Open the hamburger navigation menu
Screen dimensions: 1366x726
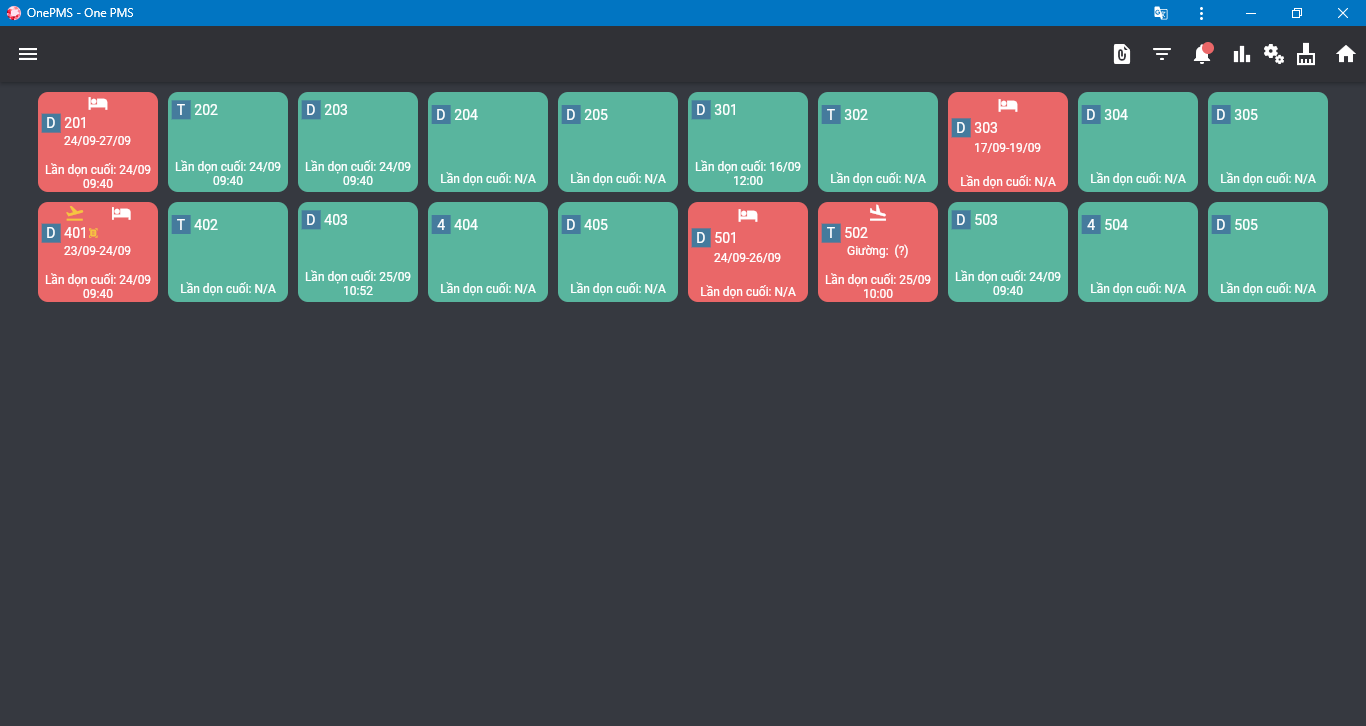28,54
